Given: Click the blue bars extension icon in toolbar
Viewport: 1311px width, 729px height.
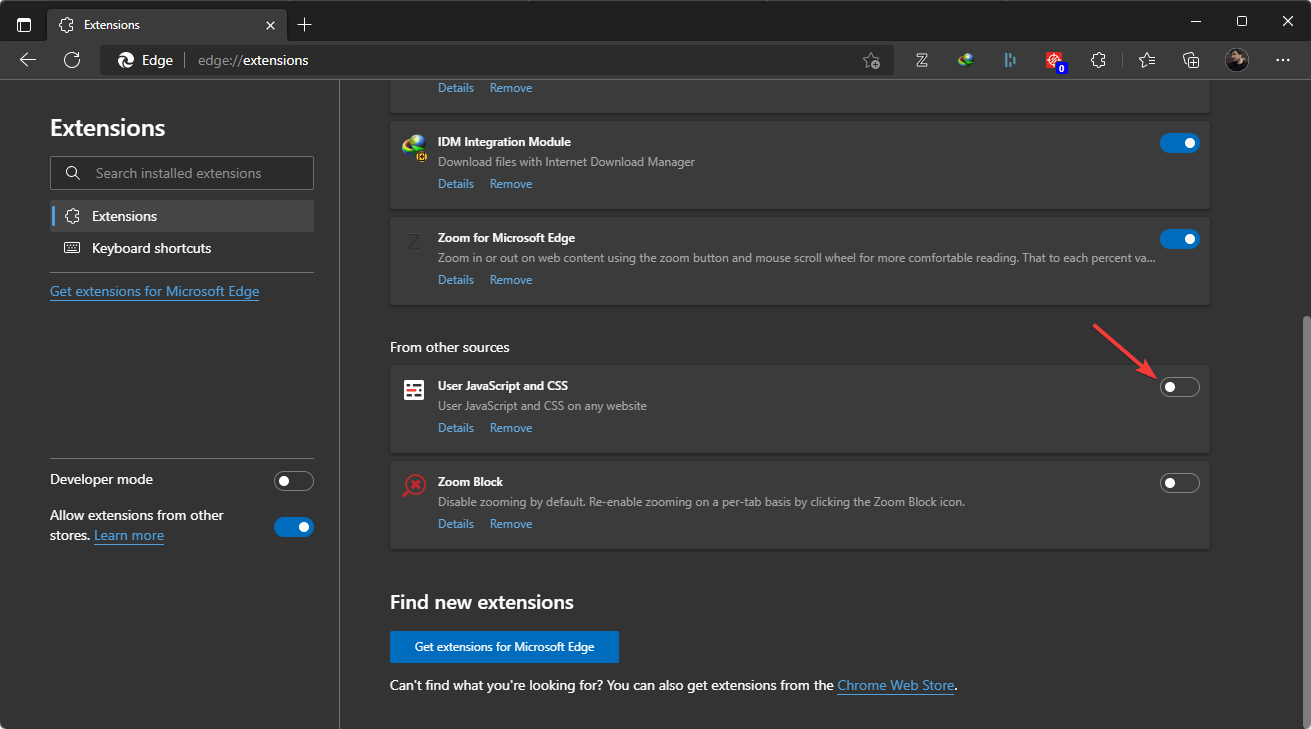Looking at the screenshot, I should point(1010,60).
